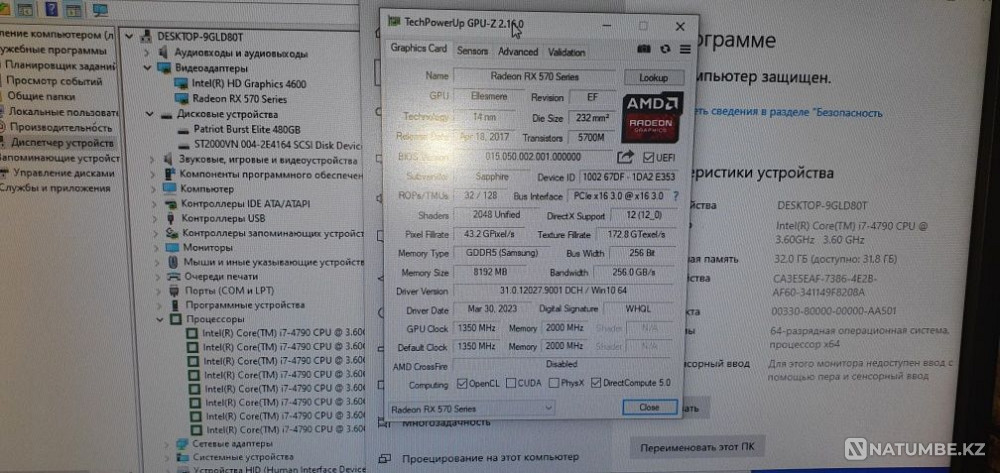The height and width of the screenshot is (473, 1000).
Task: Toggle the DirectCompute 5.0 checkbox
Action: coord(596,383)
